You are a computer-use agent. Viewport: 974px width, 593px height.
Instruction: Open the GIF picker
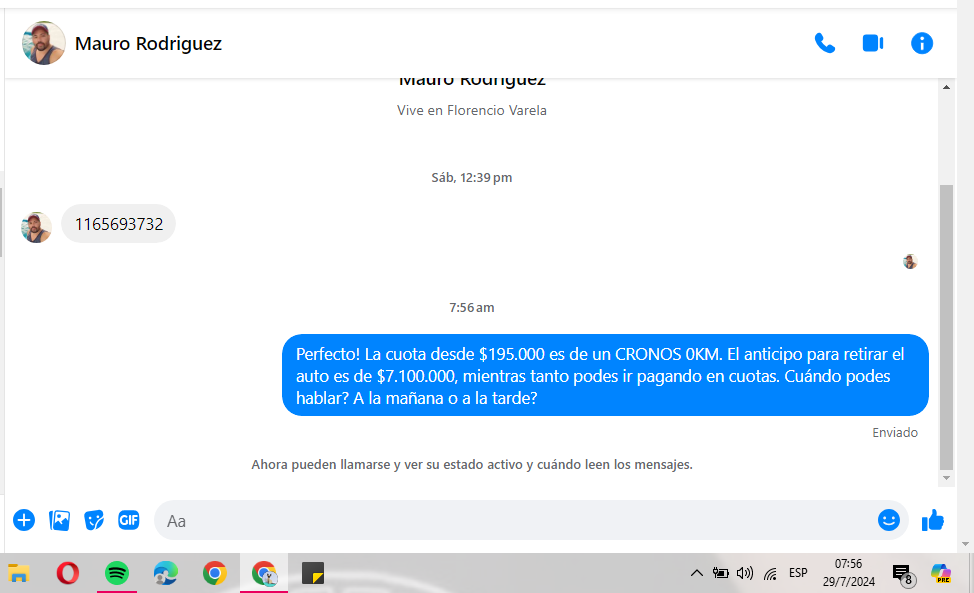click(x=129, y=520)
